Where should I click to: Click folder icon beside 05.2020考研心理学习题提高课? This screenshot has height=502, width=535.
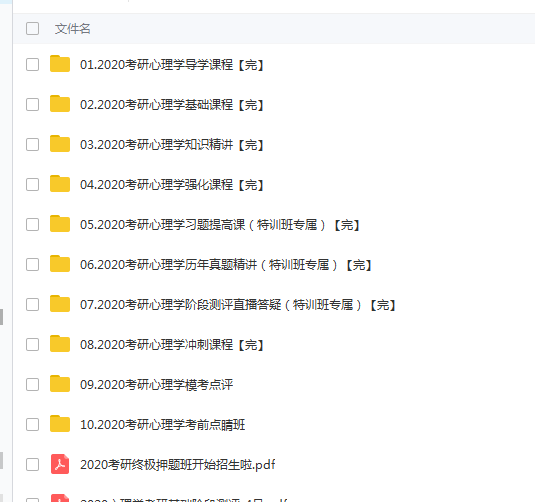tap(60, 224)
